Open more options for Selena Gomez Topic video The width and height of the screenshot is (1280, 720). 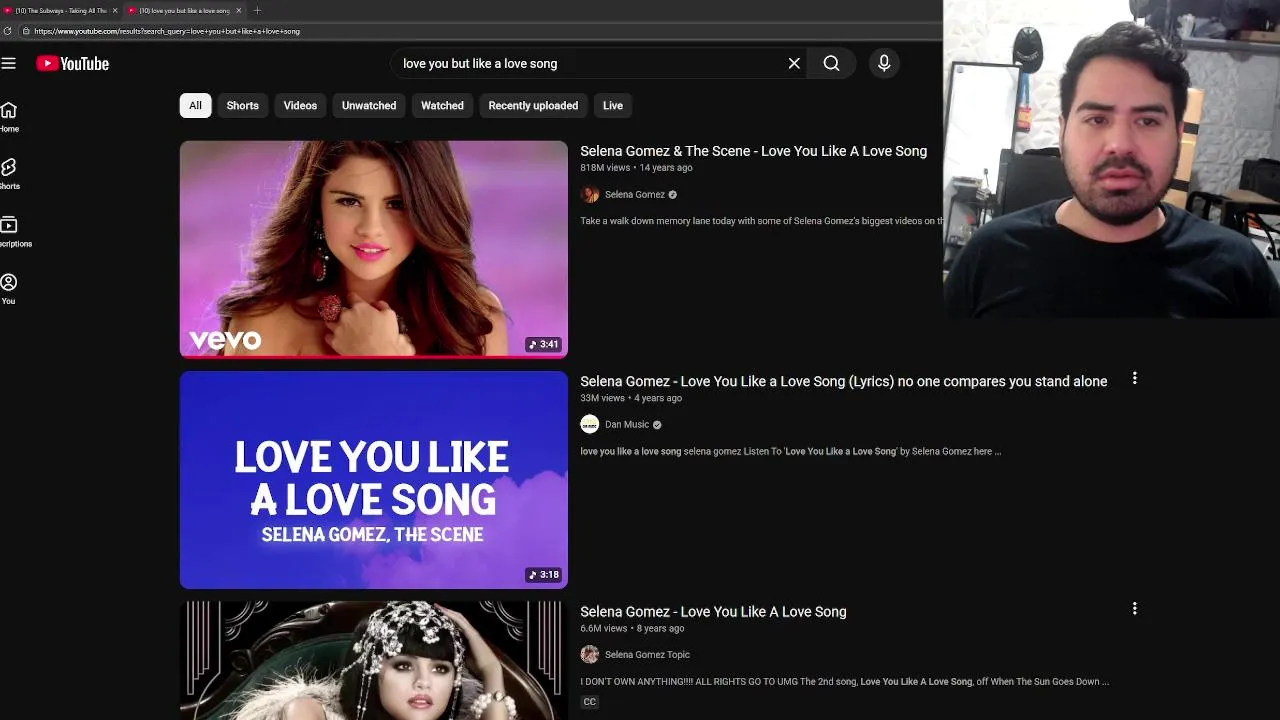1134,608
